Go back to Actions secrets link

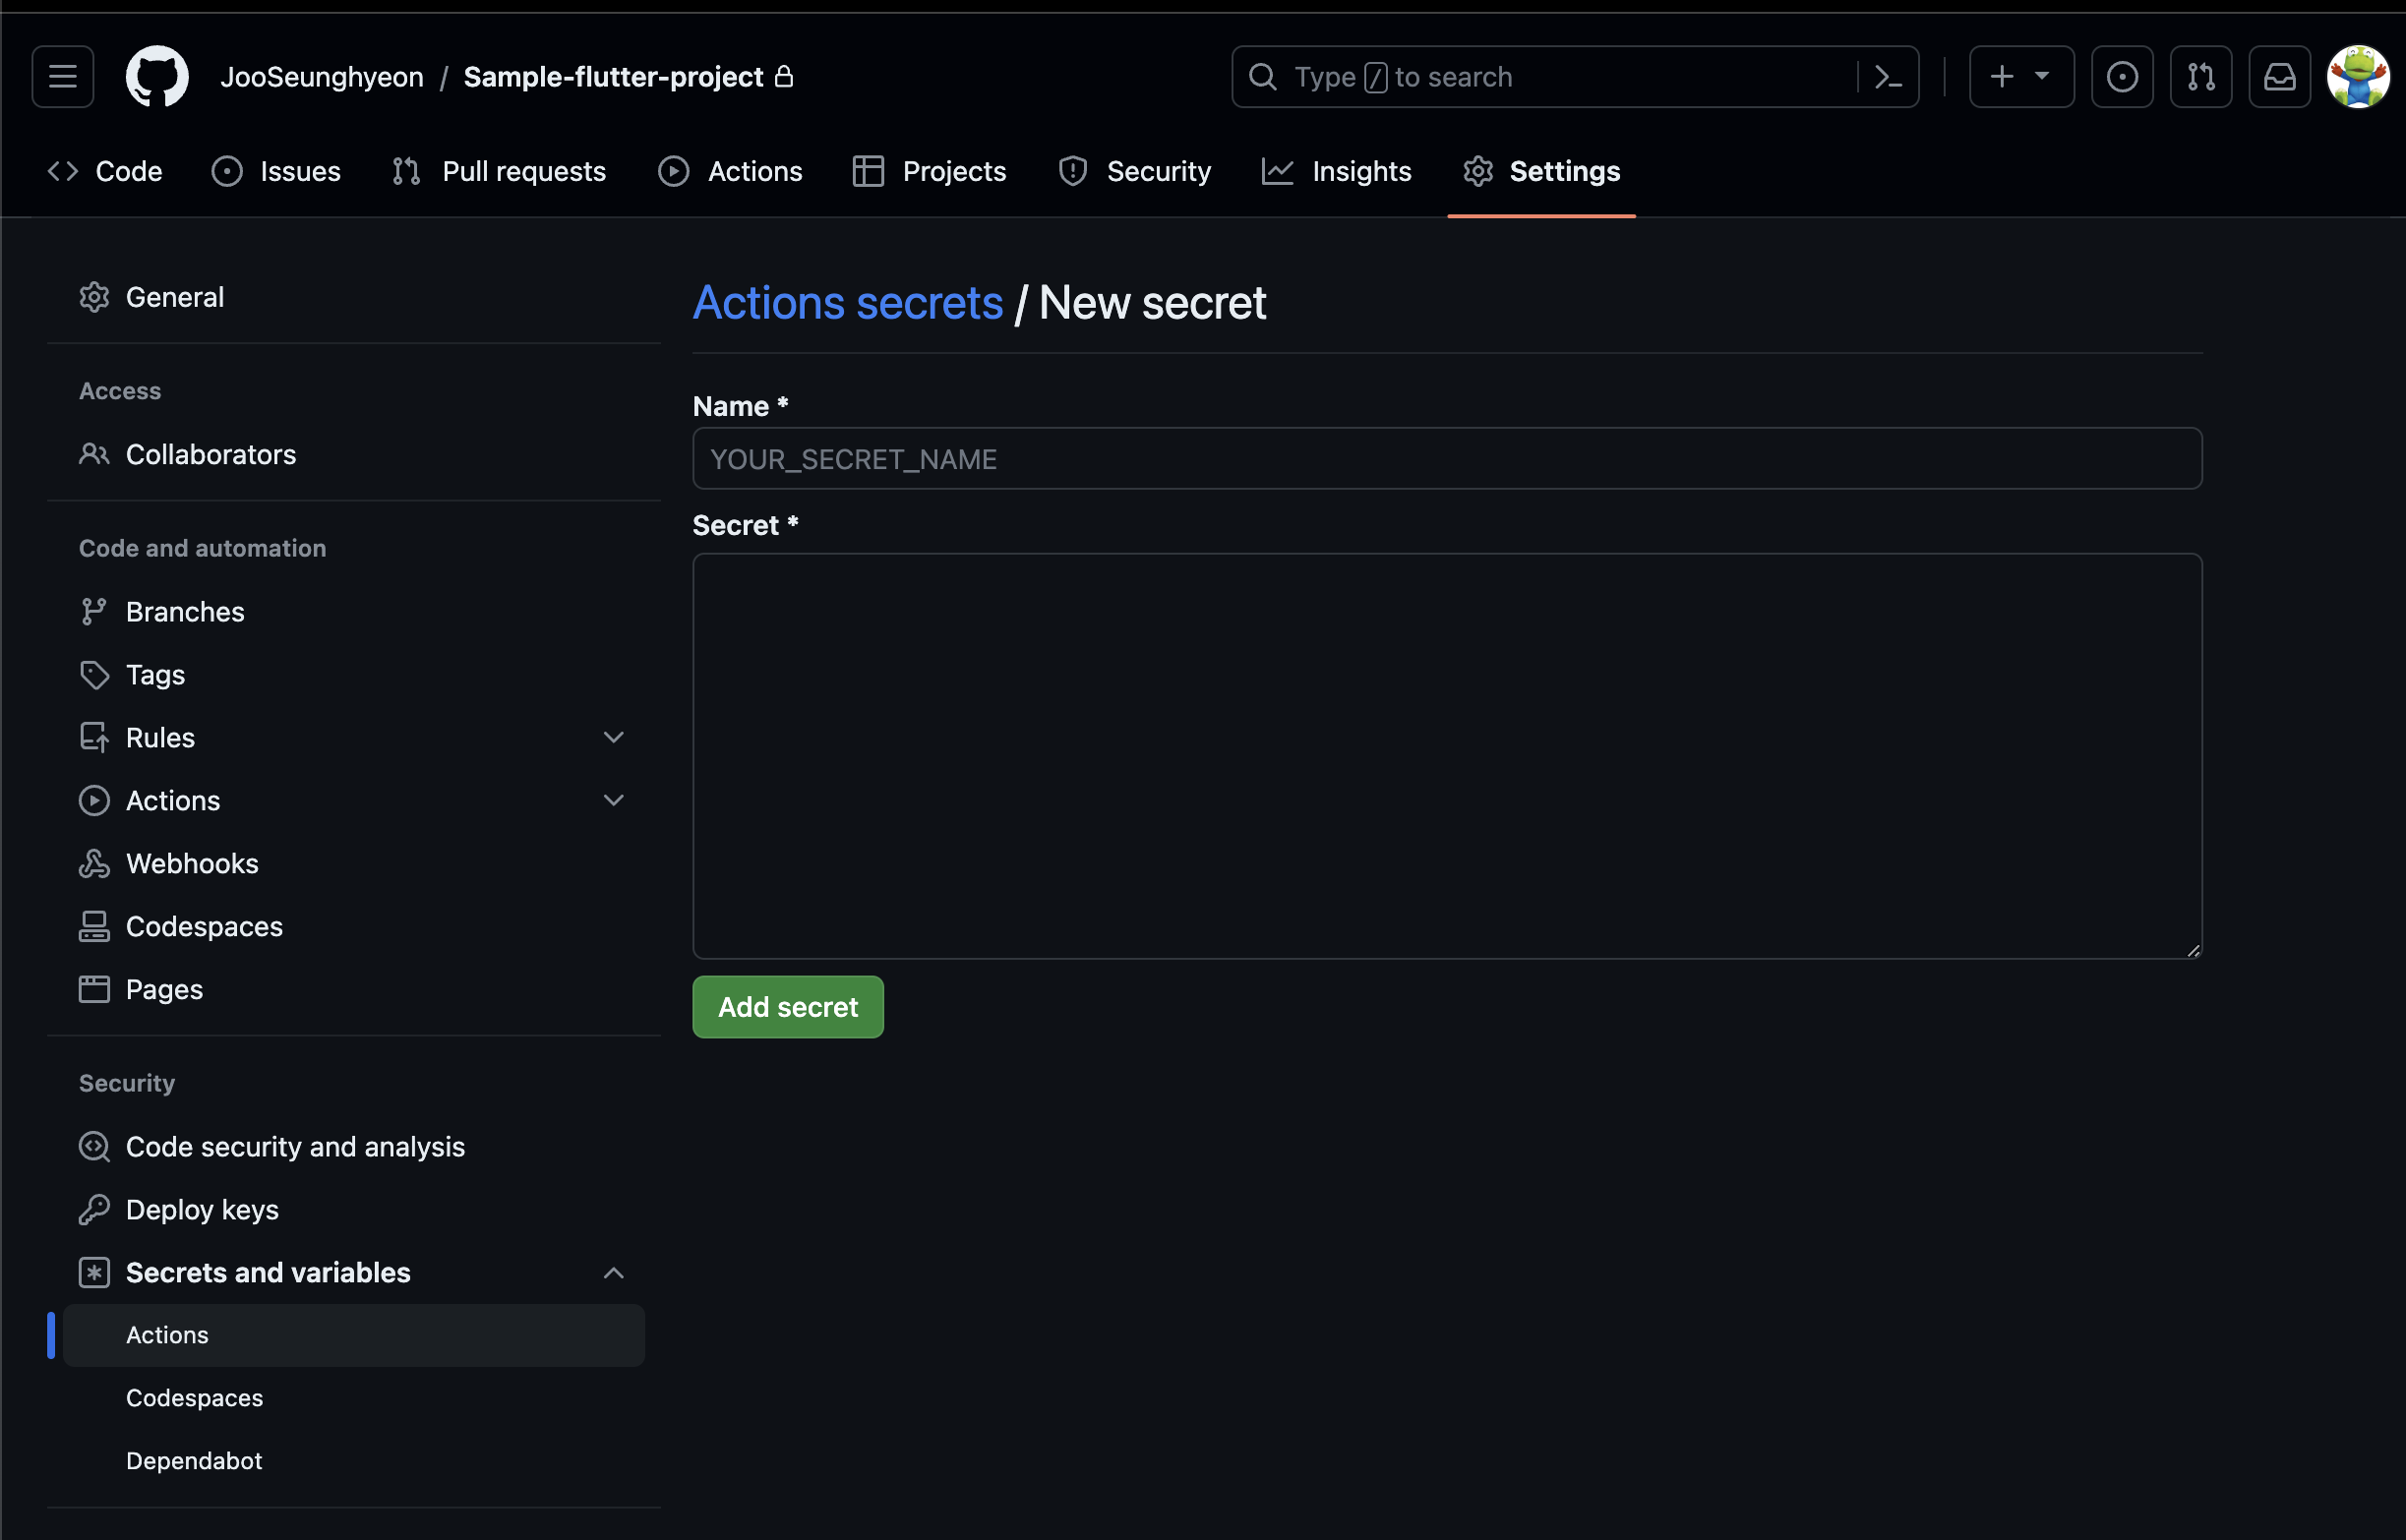point(847,303)
